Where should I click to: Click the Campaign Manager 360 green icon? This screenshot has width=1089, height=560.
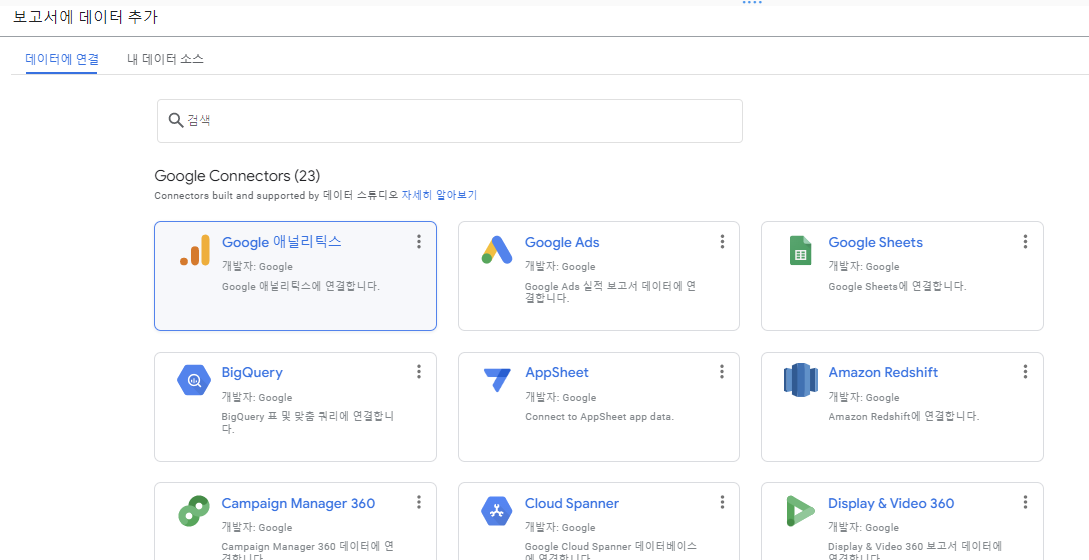click(194, 511)
